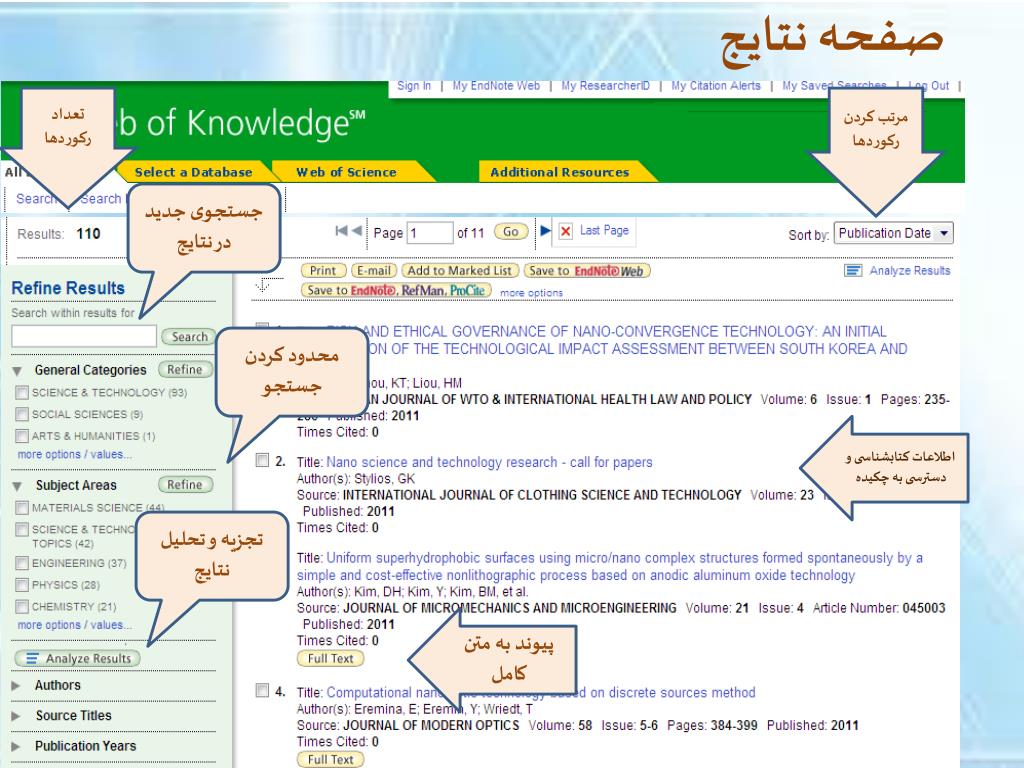Expand the Publication Years section
Screen dimensions: 1024x768
[16, 746]
